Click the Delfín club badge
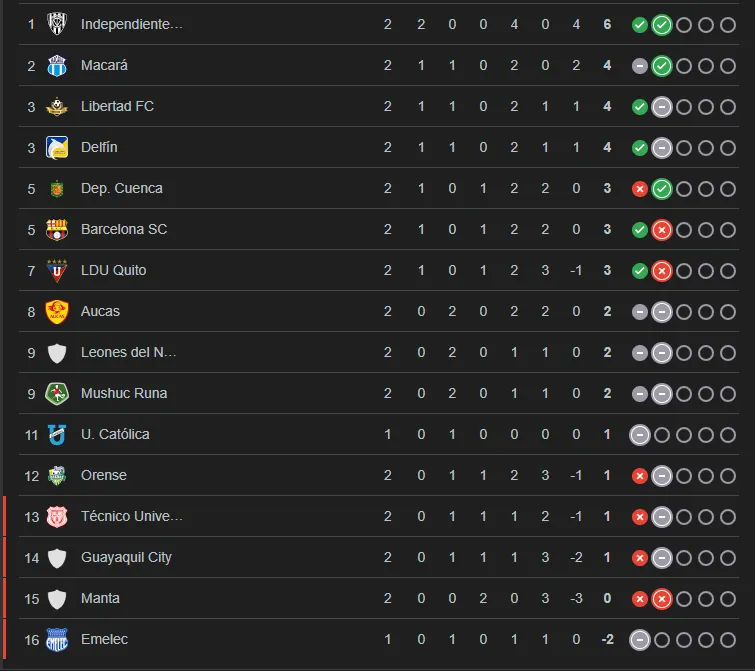 [x=57, y=147]
